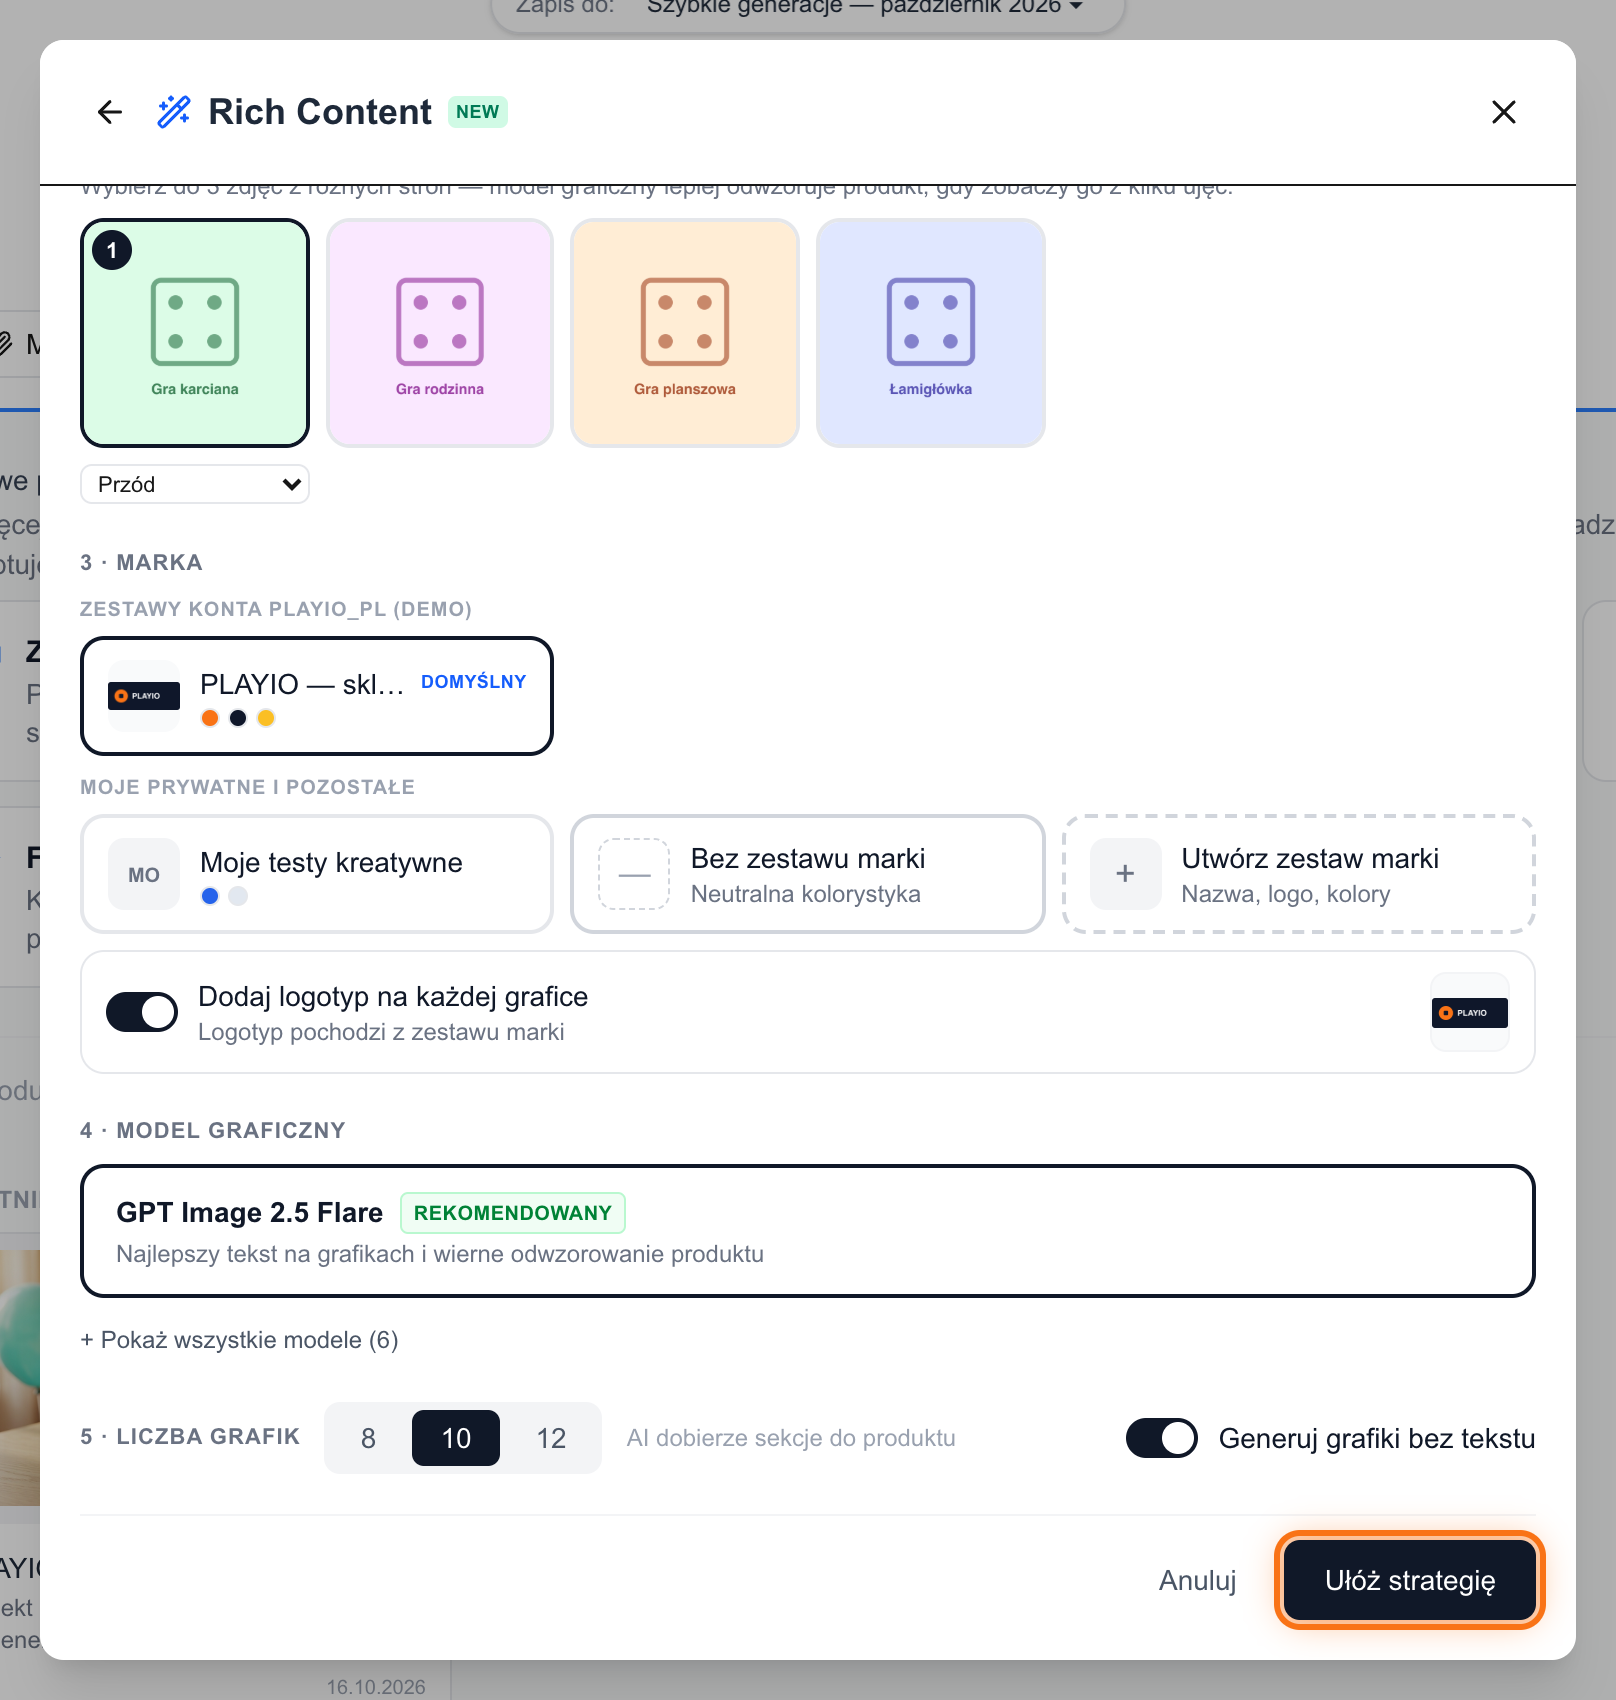Set graphics count to 8

click(368, 1438)
